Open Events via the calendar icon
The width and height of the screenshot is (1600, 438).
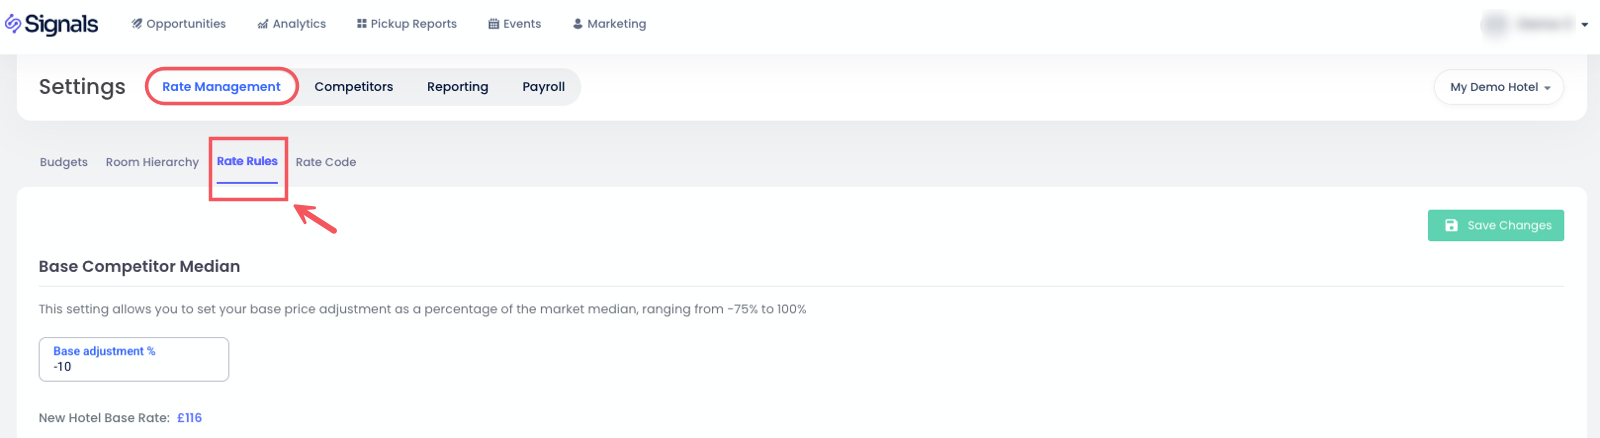493,24
